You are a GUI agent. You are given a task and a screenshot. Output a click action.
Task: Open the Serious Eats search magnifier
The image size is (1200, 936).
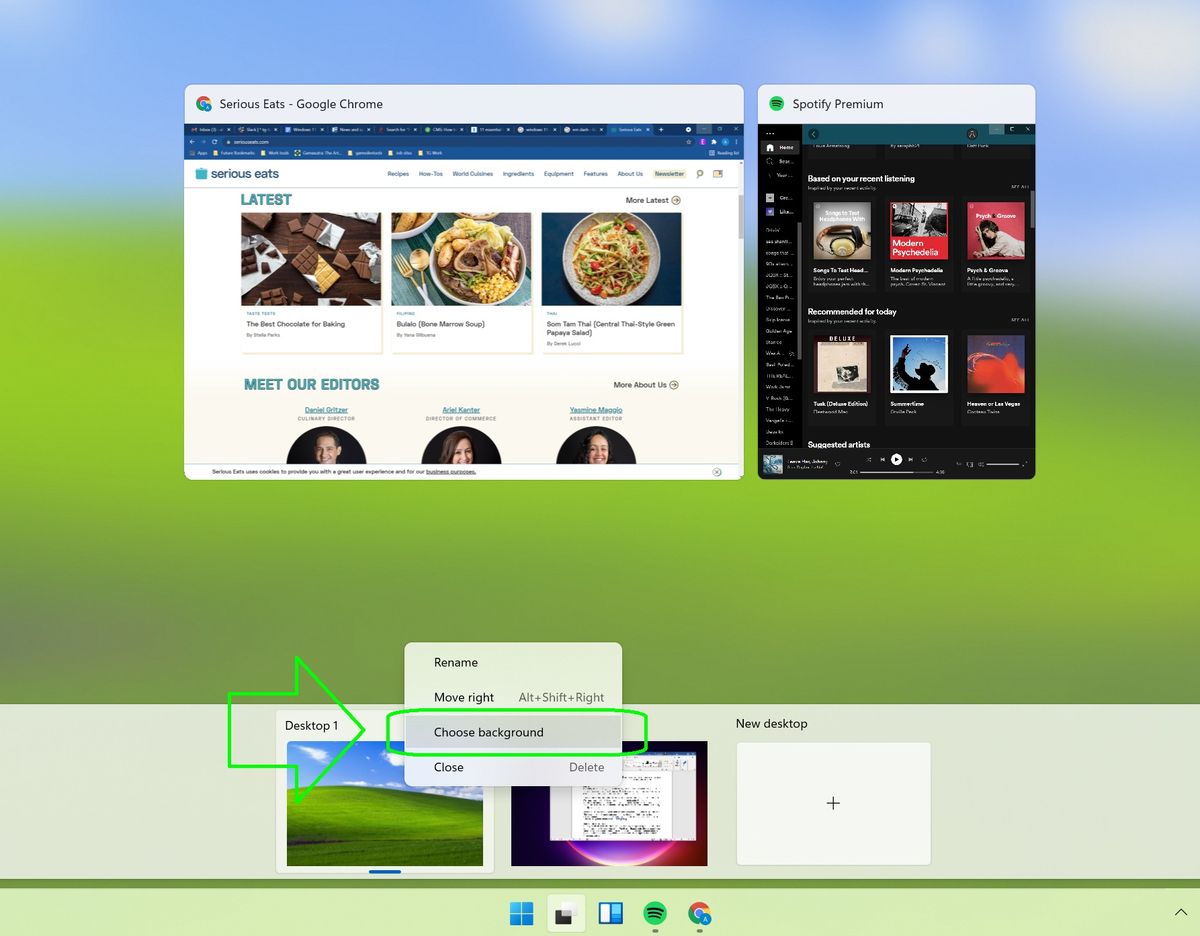pyautogui.click(x=699, y=174)
